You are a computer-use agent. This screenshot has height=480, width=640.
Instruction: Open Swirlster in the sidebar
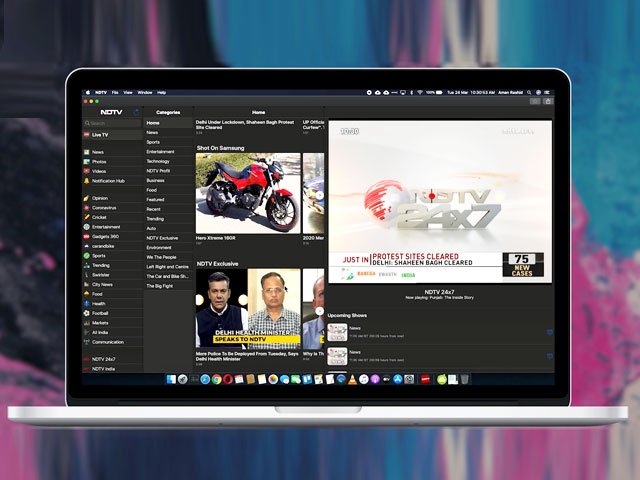tap(112, 275)
